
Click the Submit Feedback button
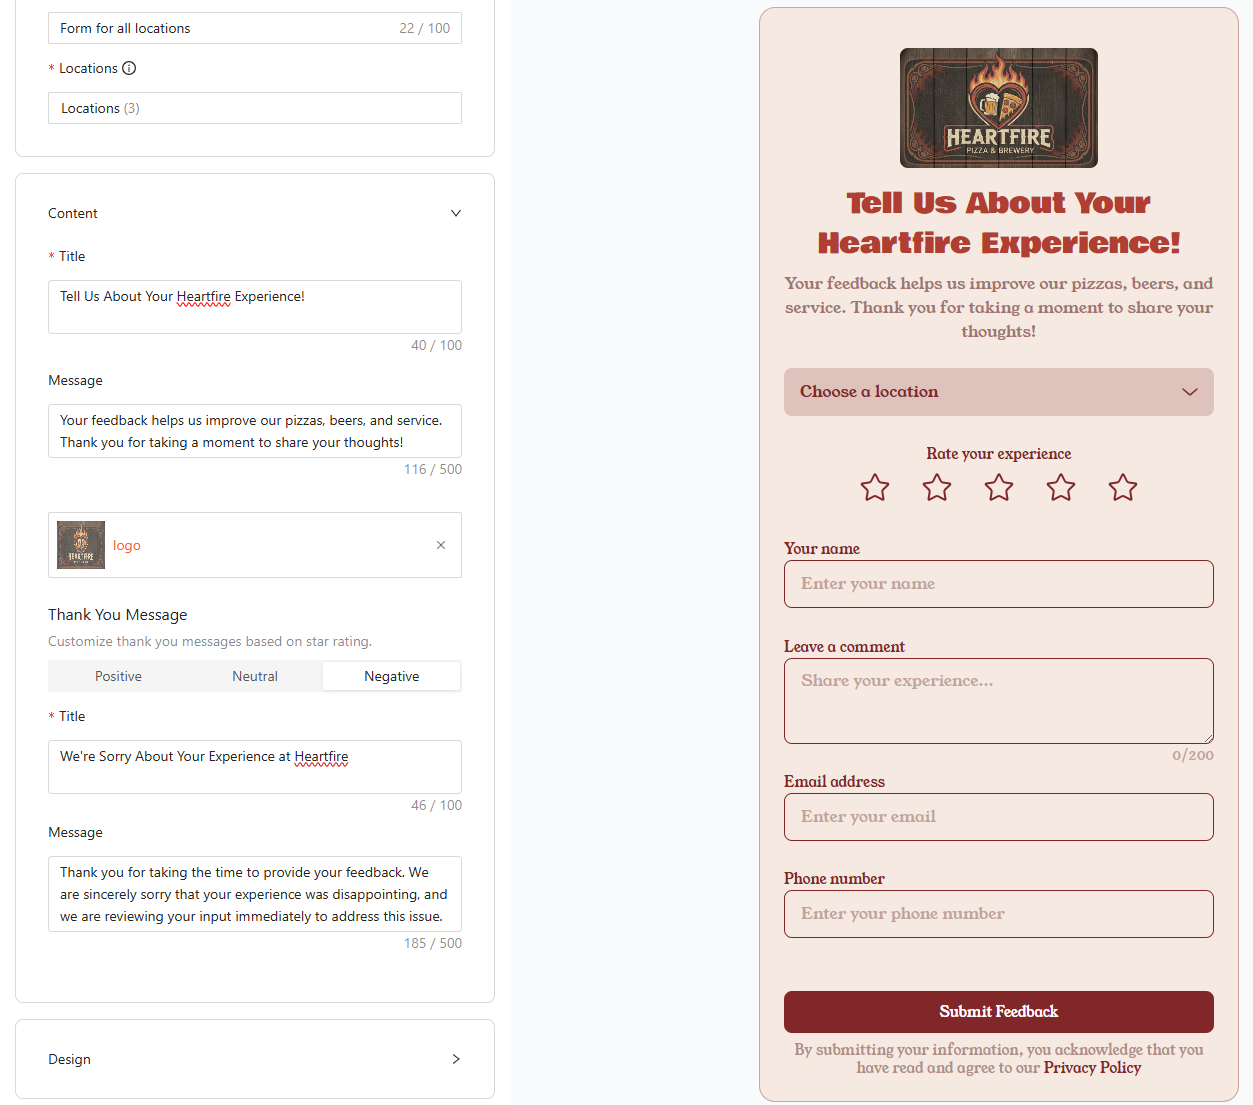999,1012
